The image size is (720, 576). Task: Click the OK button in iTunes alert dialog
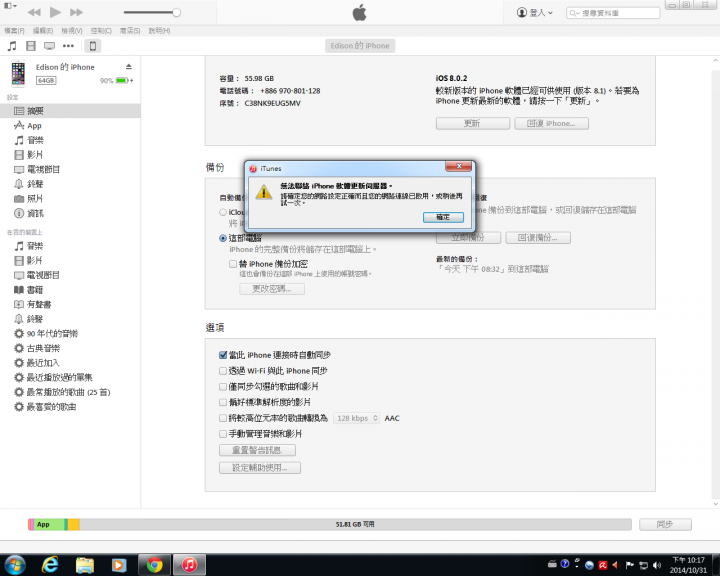pos(443,217)
